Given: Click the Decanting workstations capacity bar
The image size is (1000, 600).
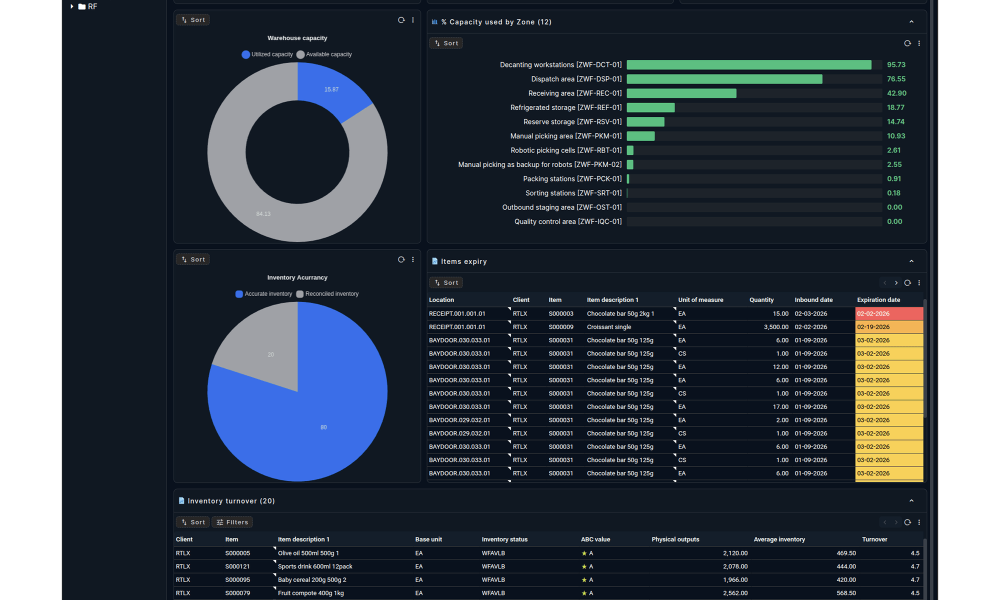Looking at the screenshot, I should 749,65.
